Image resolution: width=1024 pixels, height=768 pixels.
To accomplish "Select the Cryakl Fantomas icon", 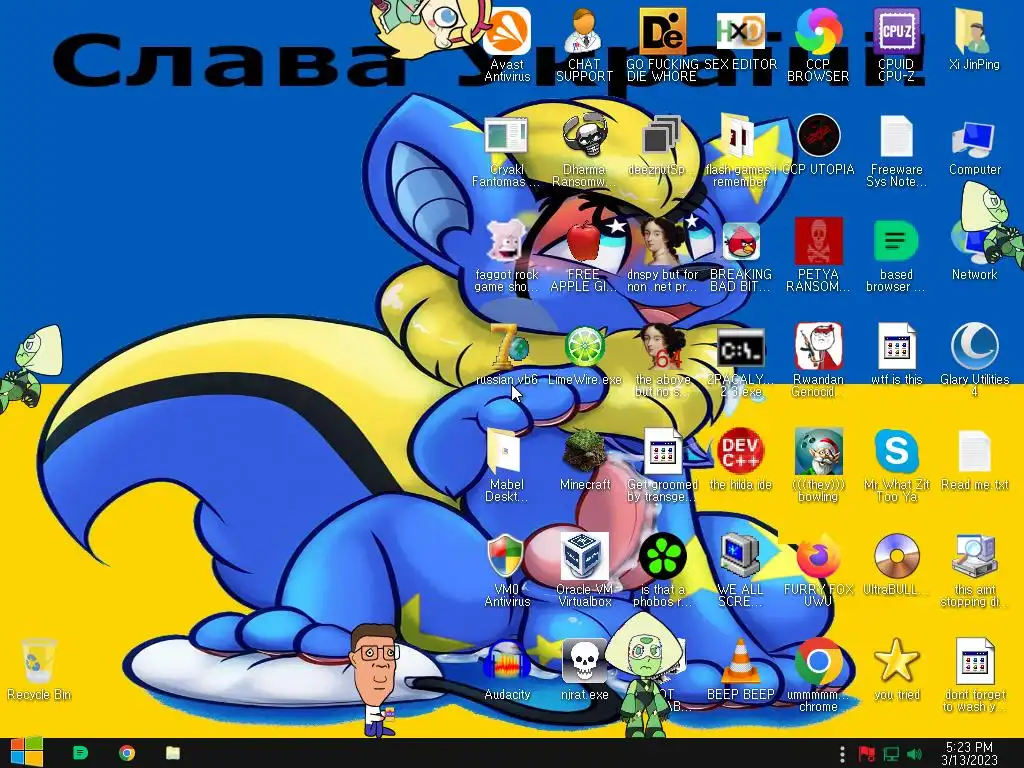I will 507,152.
